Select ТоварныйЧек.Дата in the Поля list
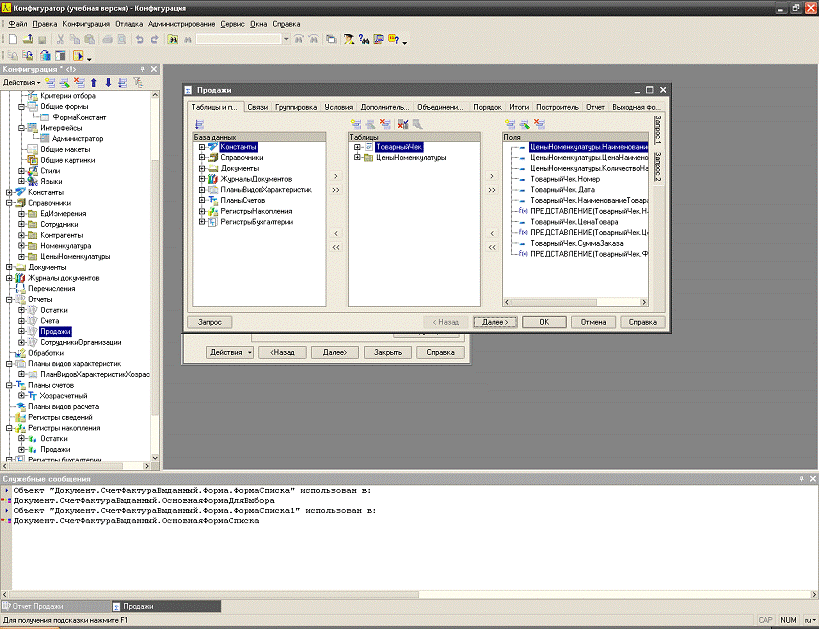 562,189
